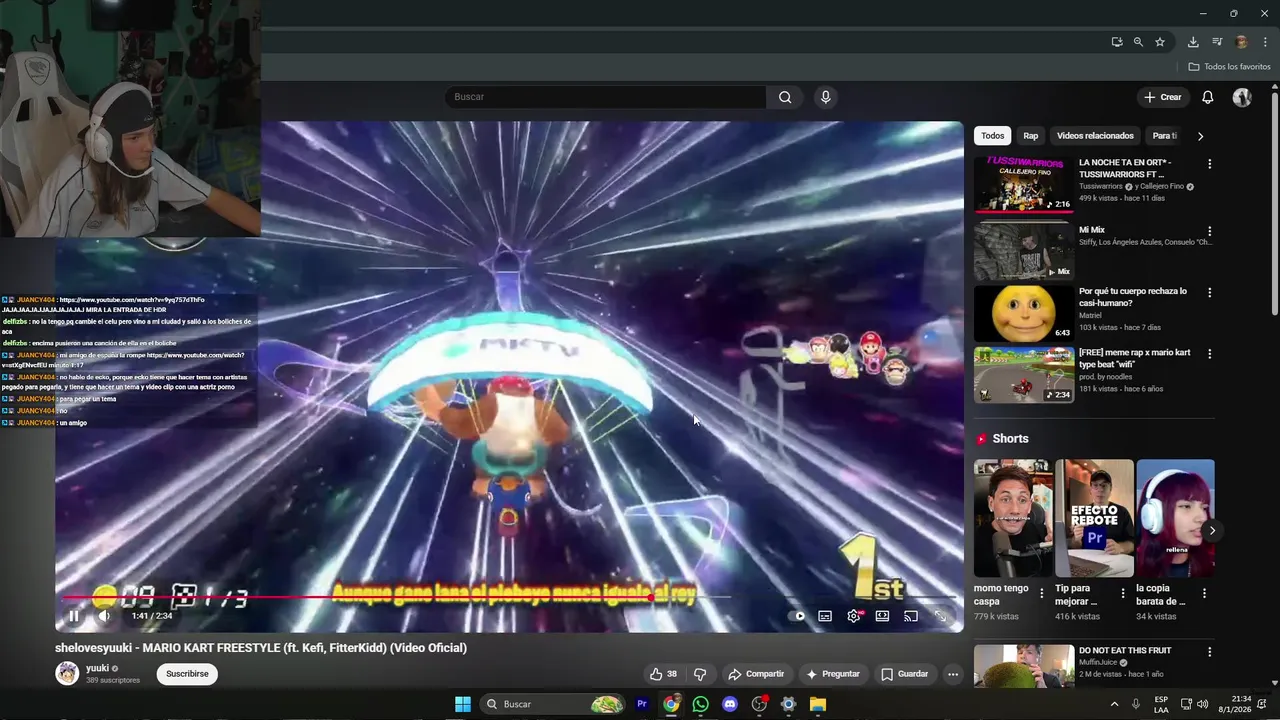Open the momo tengo caspa short
Screen dimensions: 1280x720
click(x=1013, y=518)
